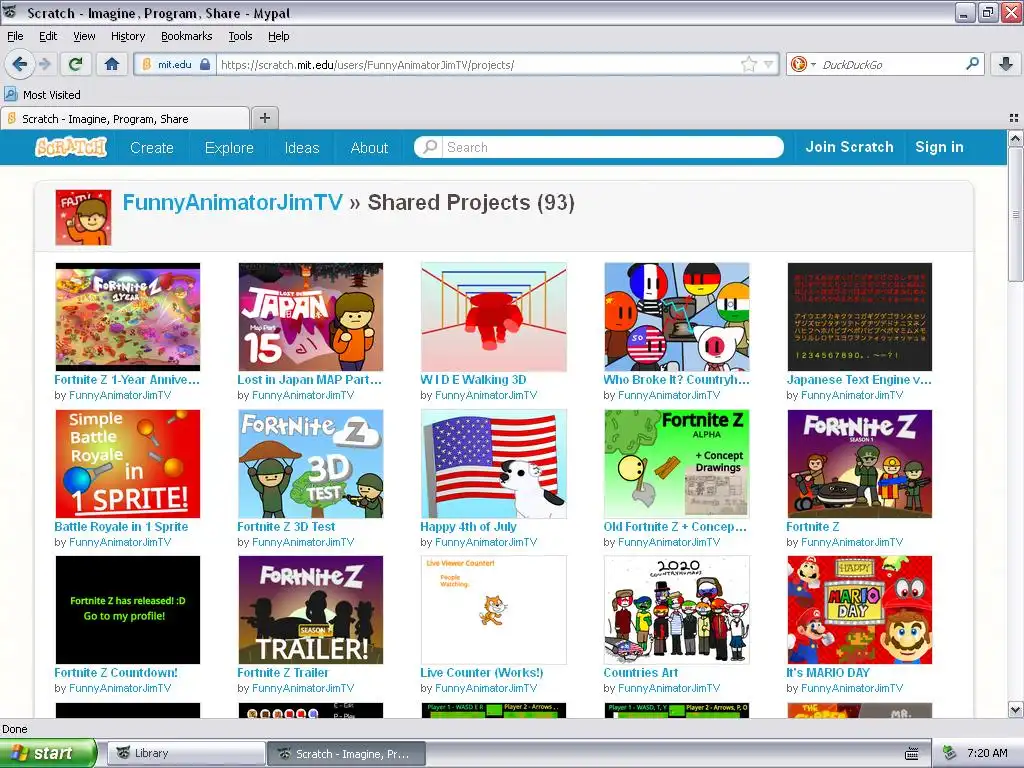The height and width of the screenshot is (768, 1024).
Task: Click the browser URL address field
Action: [x=479, y=65]
